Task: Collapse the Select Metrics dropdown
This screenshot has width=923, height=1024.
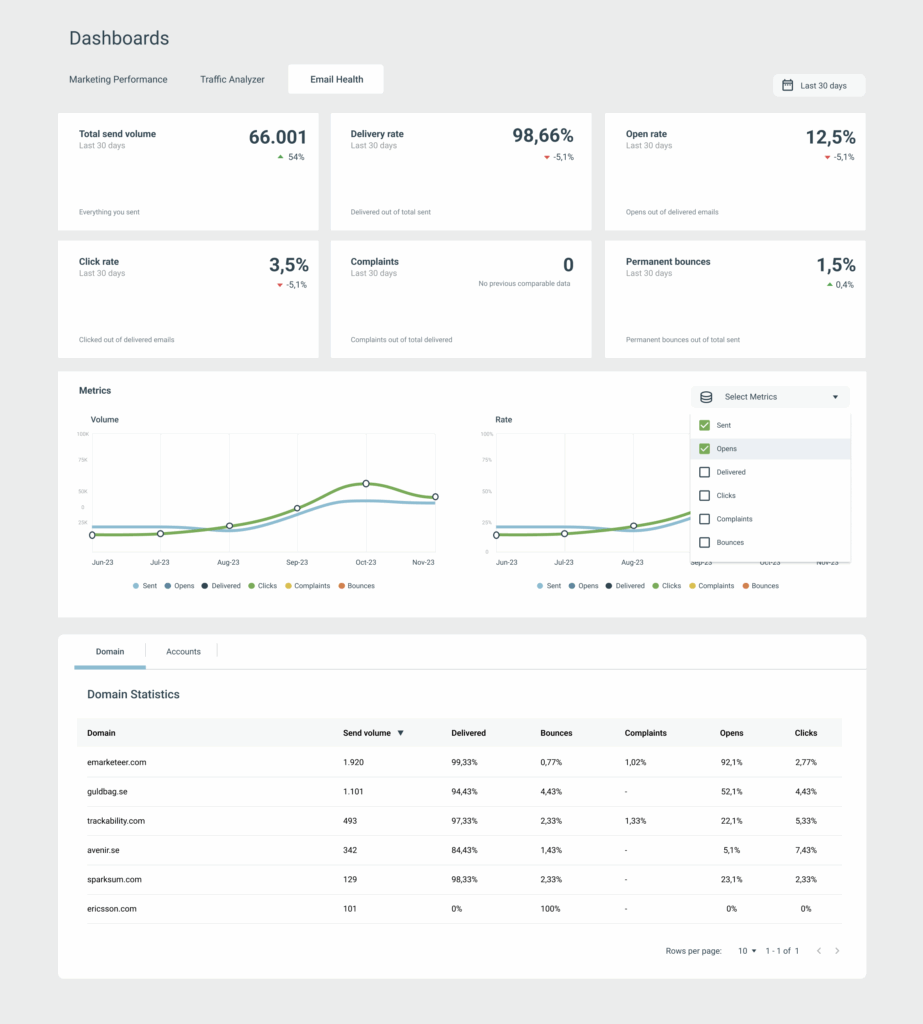Action: tap(835, 397)
